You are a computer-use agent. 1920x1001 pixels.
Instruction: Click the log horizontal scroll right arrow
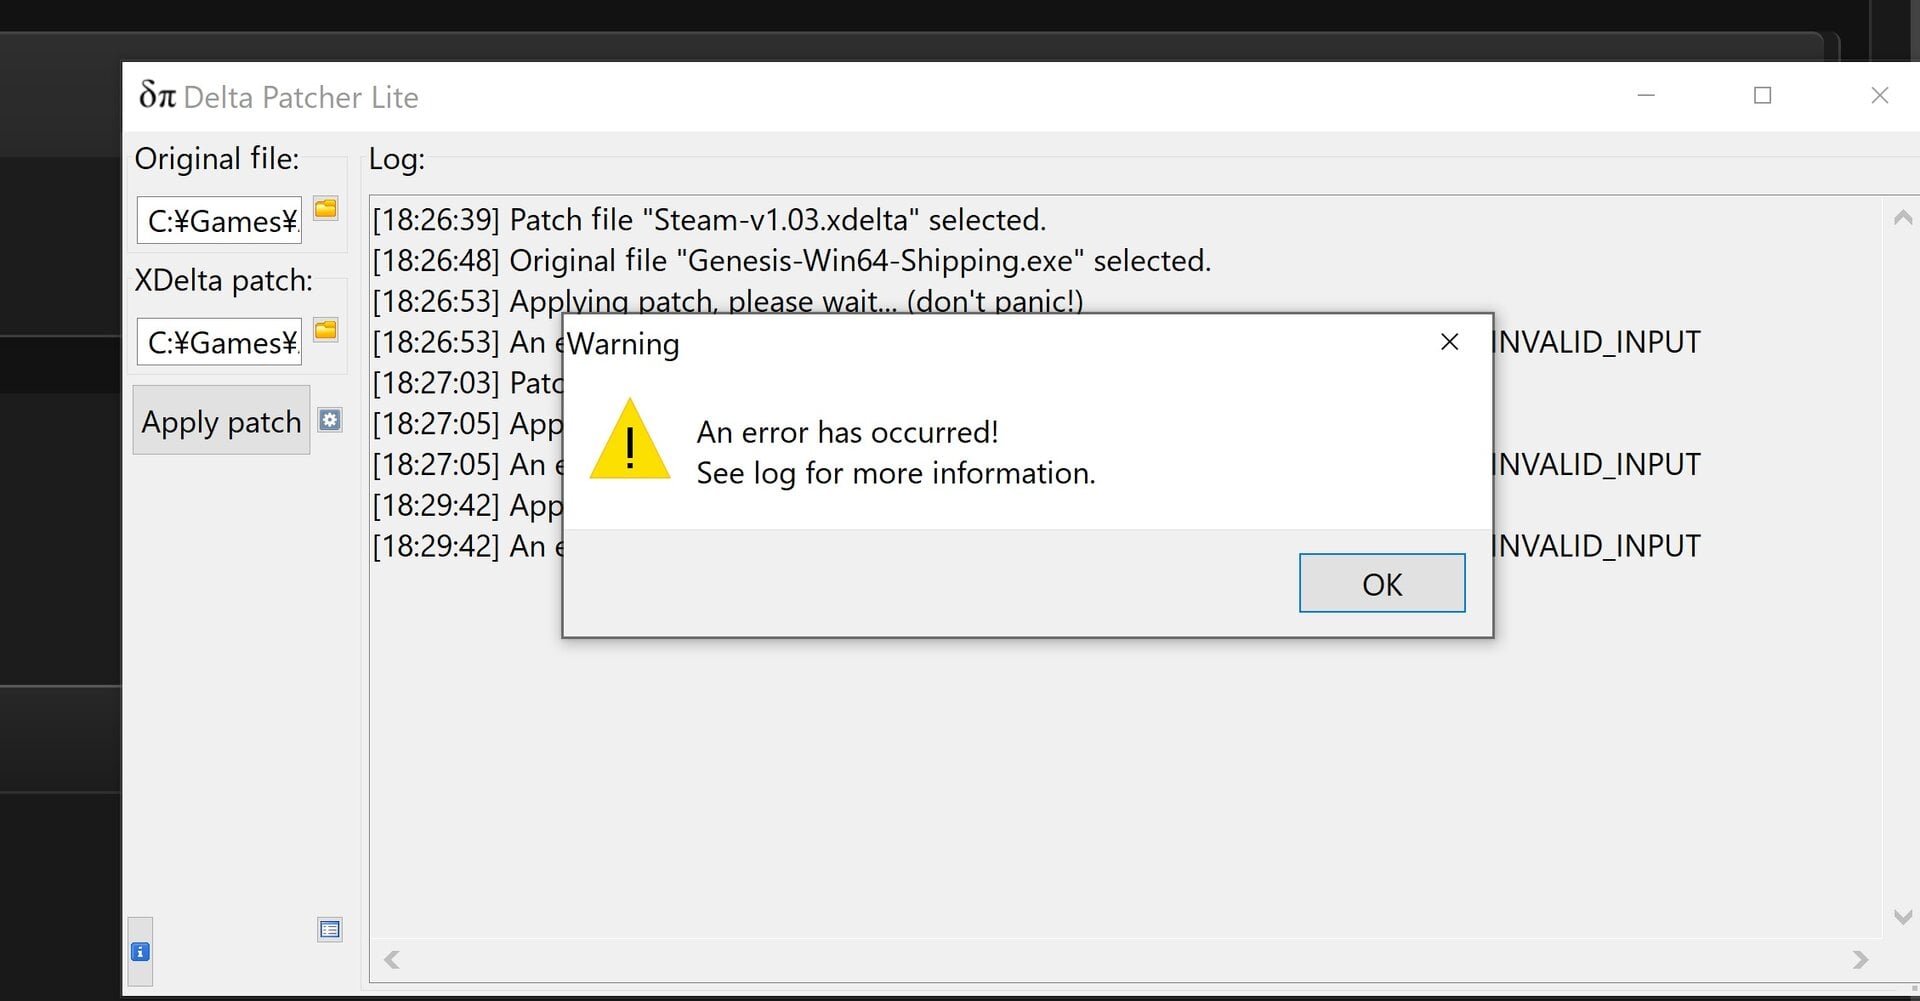click(x=1860, y=960)
